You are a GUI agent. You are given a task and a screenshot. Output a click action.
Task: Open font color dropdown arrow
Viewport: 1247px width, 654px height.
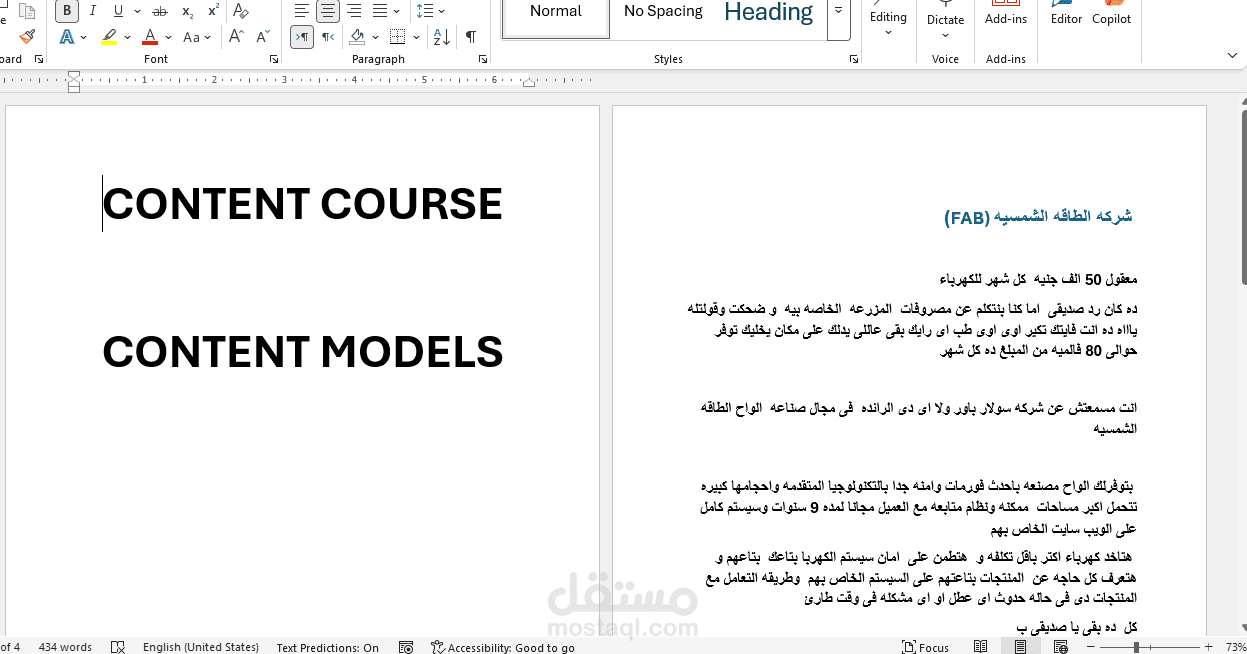click(168, 37)
